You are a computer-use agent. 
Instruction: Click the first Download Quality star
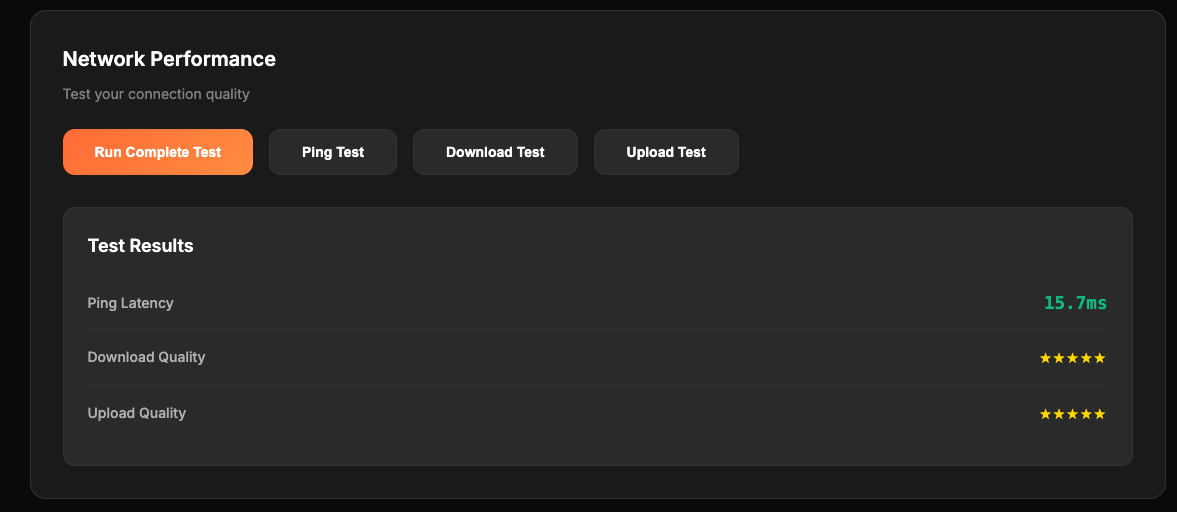click(x=1046, y=358)
